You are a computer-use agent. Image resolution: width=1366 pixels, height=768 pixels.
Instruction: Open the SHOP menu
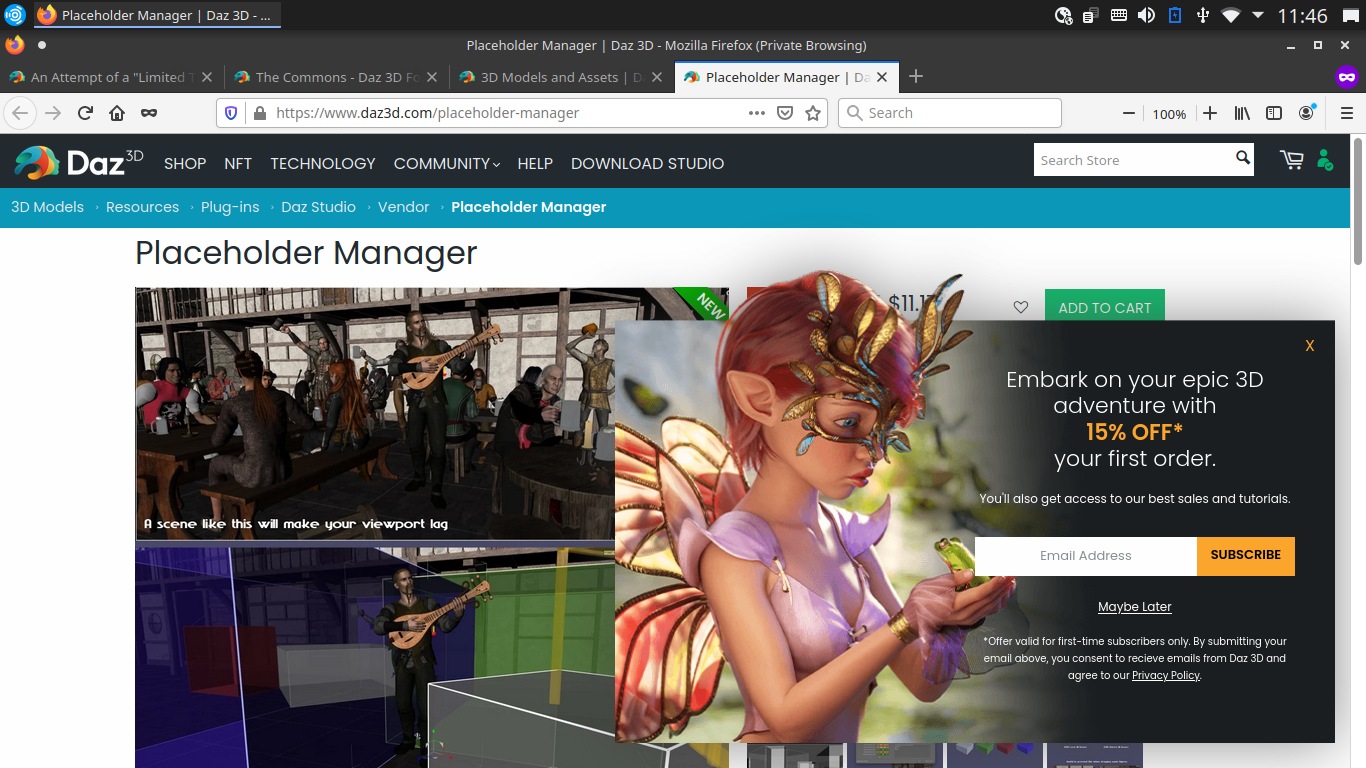point(185,163)
